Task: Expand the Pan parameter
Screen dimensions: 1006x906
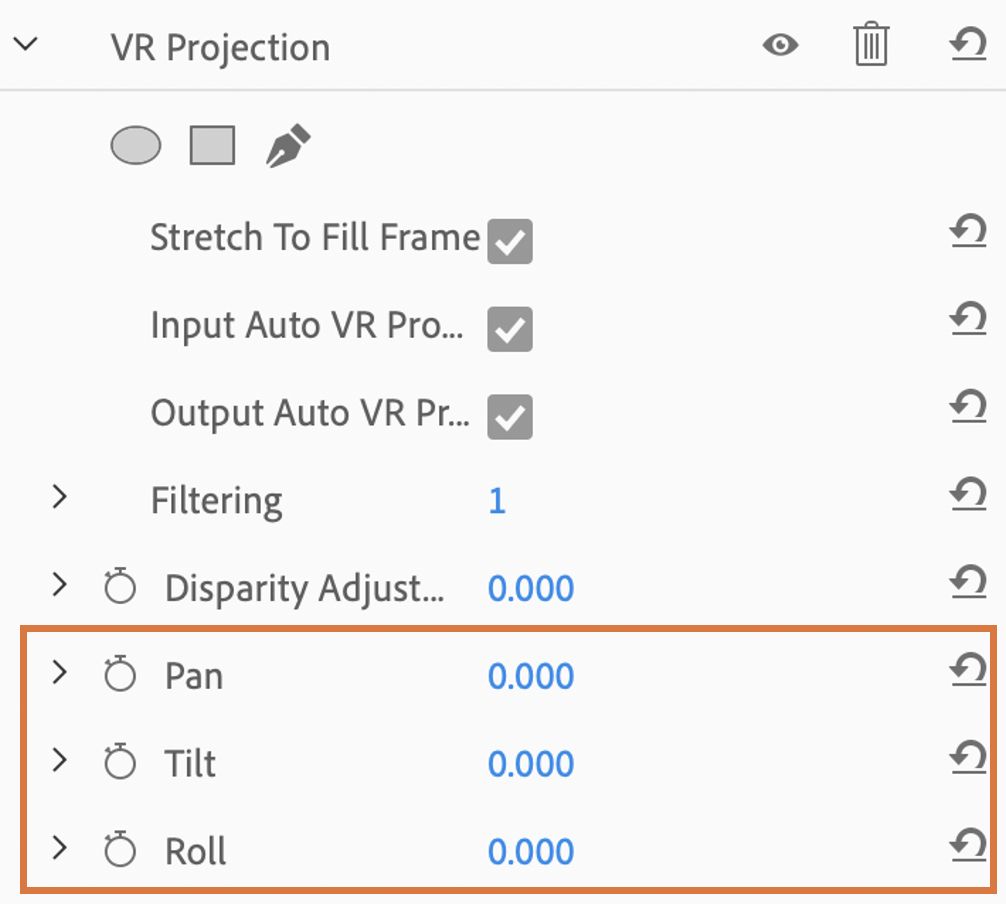Action: [60, 673]
